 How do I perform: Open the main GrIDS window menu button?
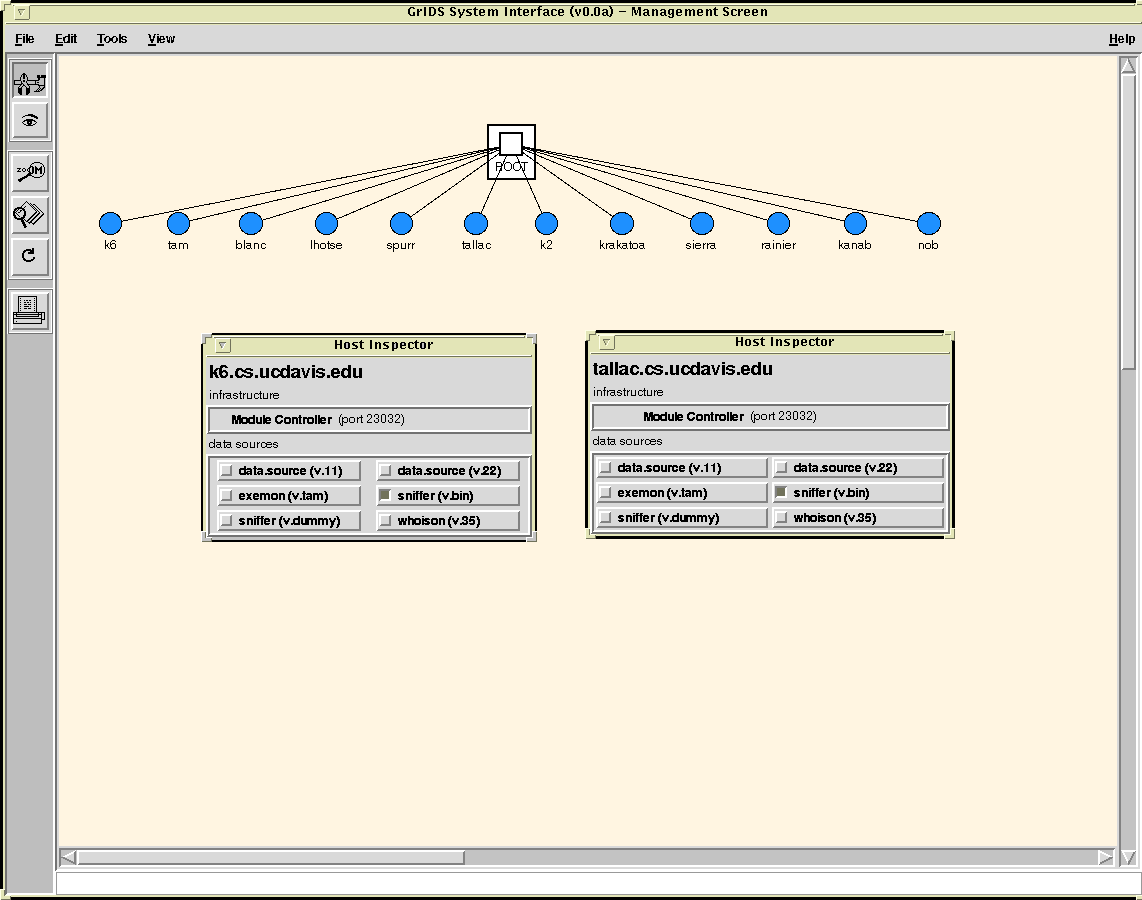pos(21,12)
